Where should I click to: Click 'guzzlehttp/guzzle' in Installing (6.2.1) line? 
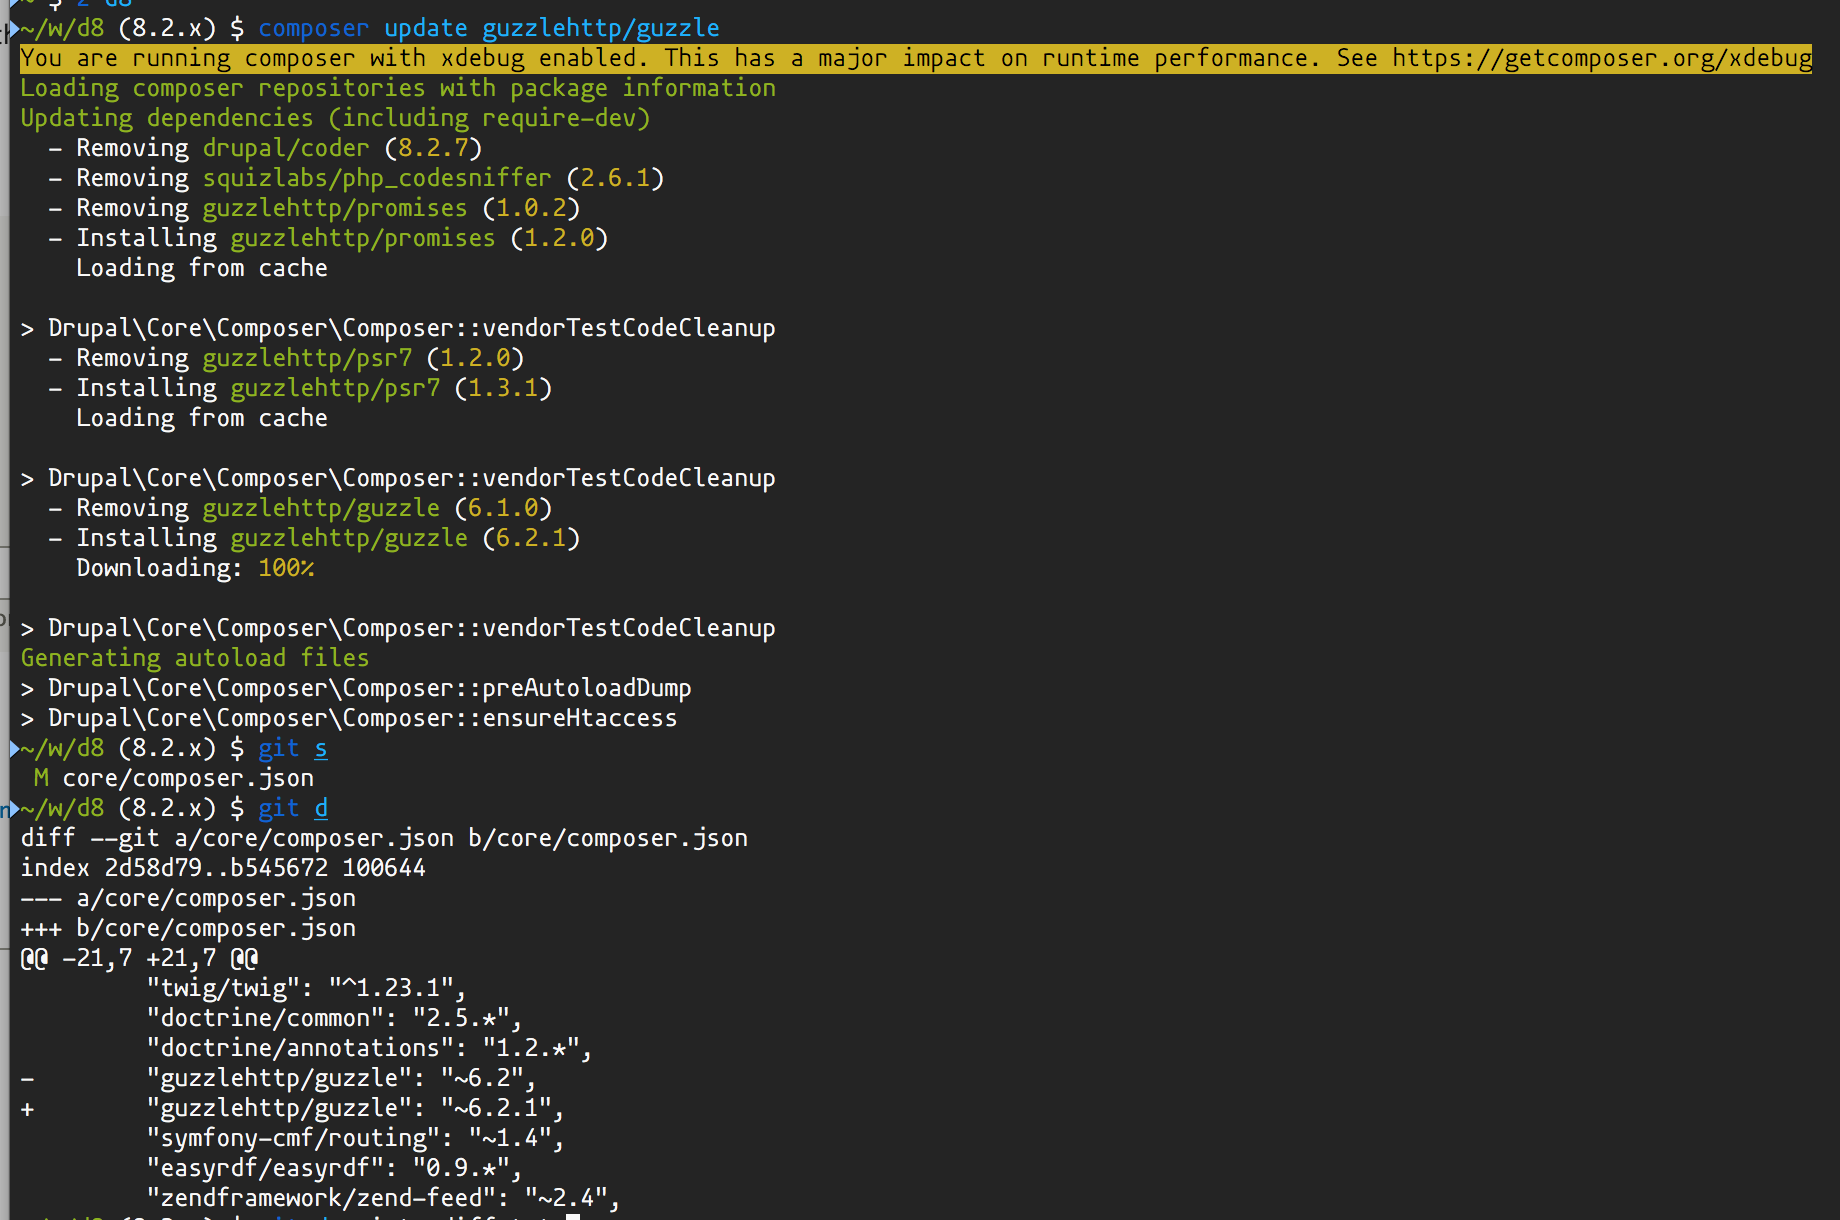(349, 538)
